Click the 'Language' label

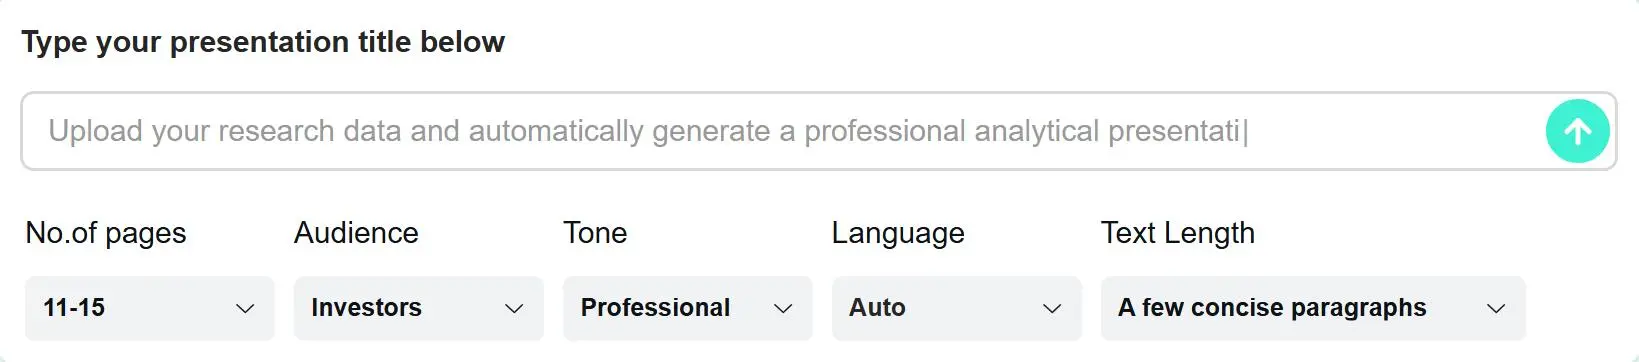[898, 233]
